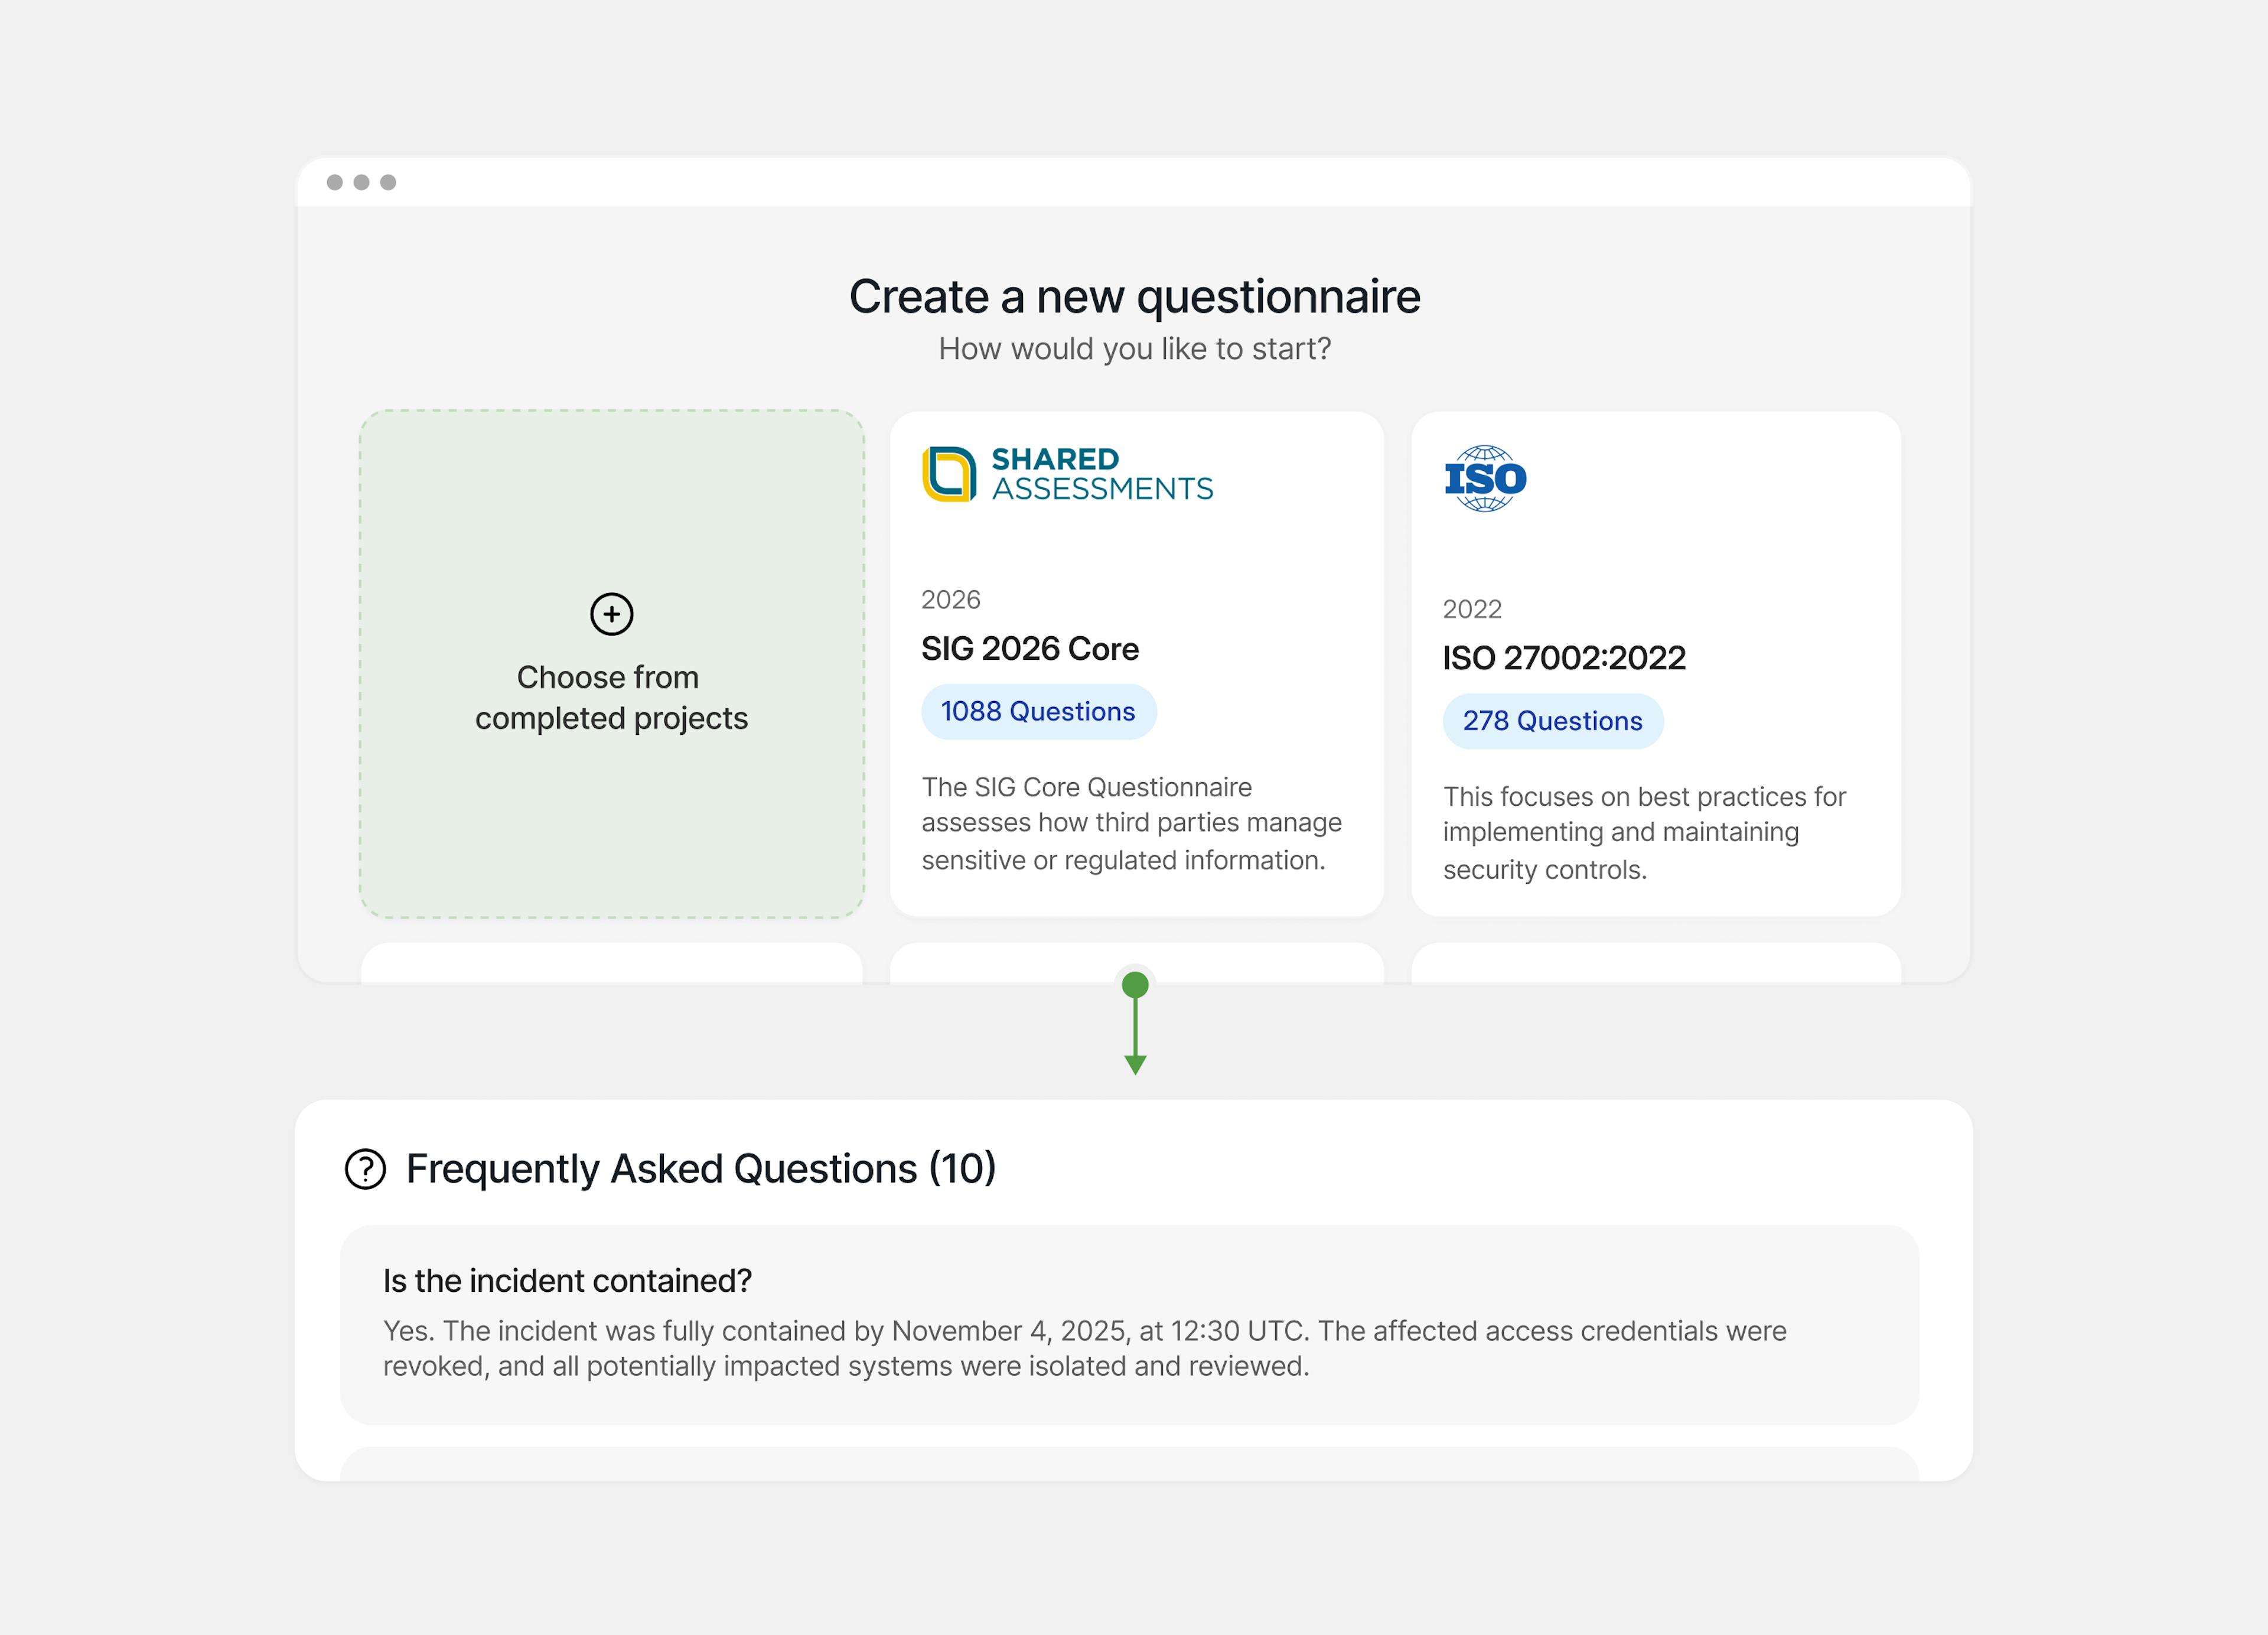2268x1635 pixels.
Task: Click the Create a new questionnaire heading
Action: pyautogui.click(x=1134, y=297)
